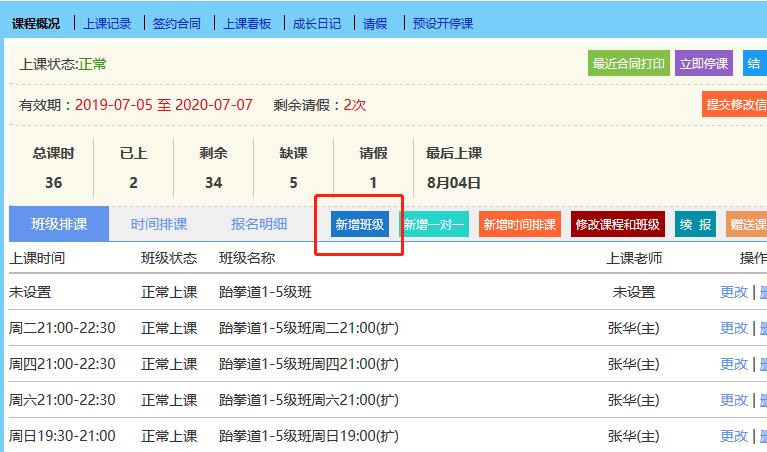Click the teal 续报 button
This screenshot has width=767, height=452.
(x=695, y=225)
